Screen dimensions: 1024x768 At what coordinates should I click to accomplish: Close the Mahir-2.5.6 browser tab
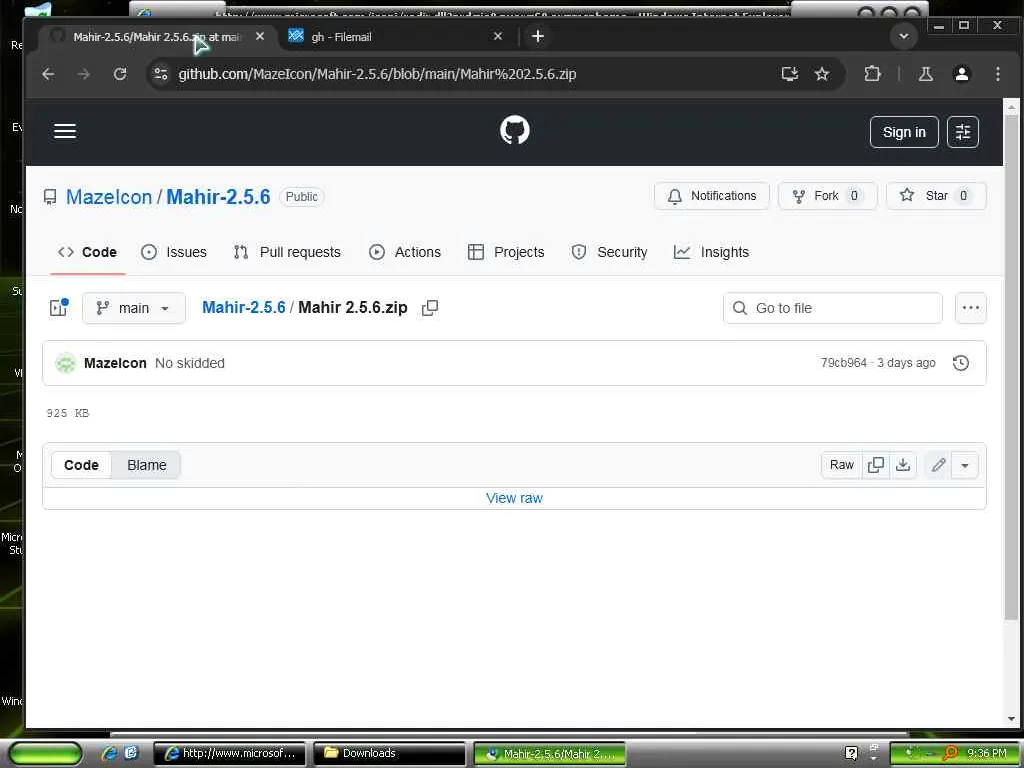[260, 36]
